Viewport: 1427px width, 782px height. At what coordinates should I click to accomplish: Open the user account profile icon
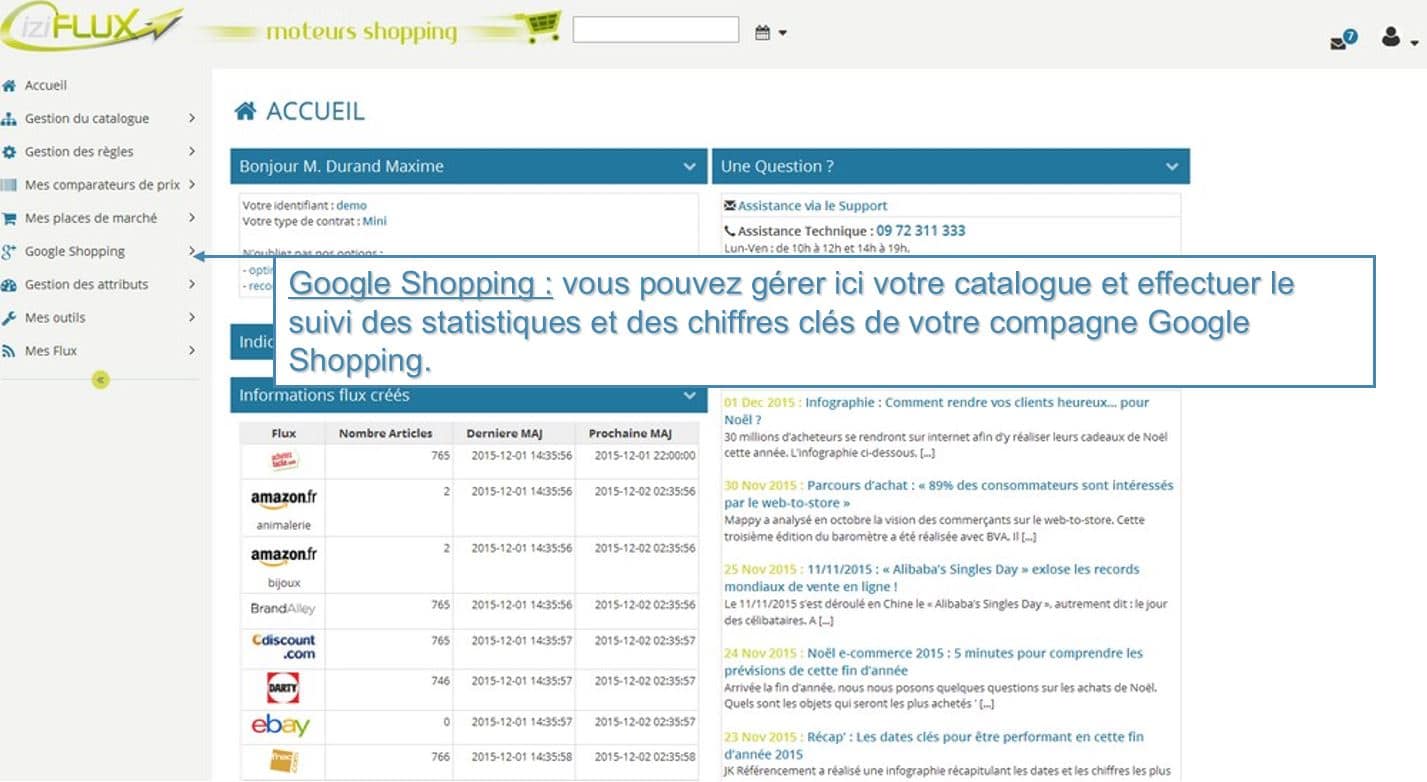[1390, 37]
